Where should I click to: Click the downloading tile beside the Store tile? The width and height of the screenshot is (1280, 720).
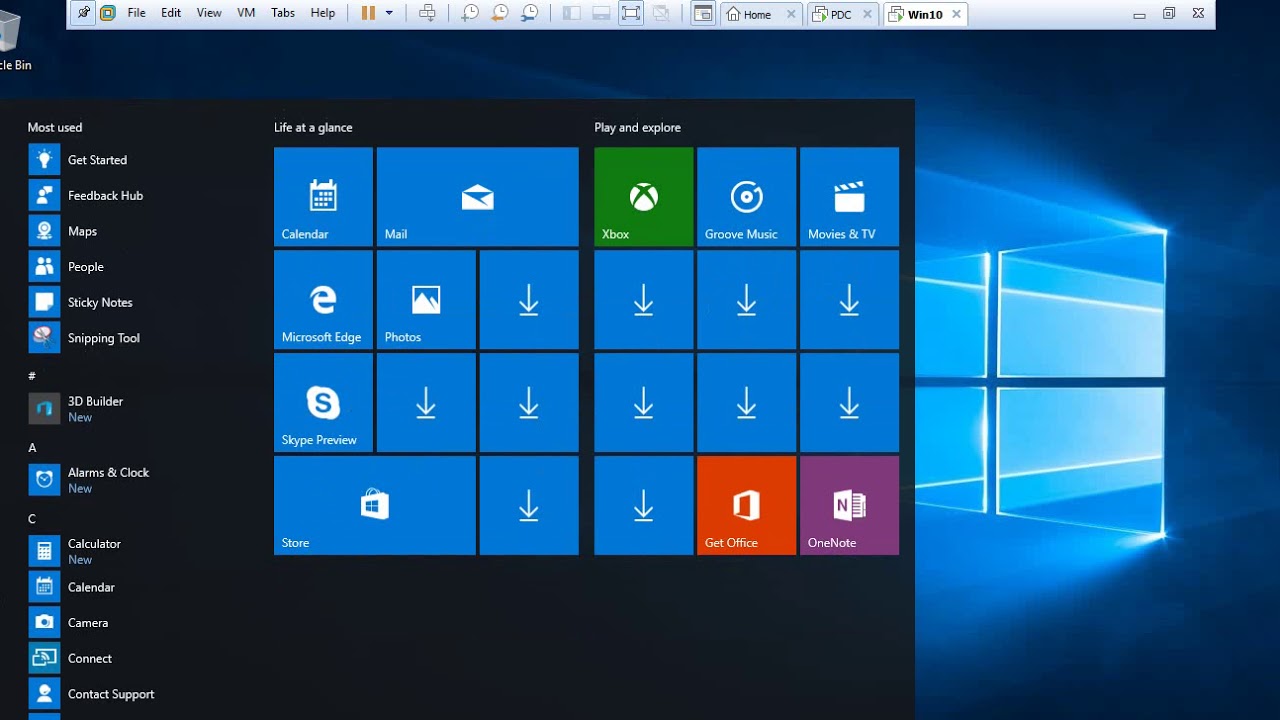(x=529, y=506)
